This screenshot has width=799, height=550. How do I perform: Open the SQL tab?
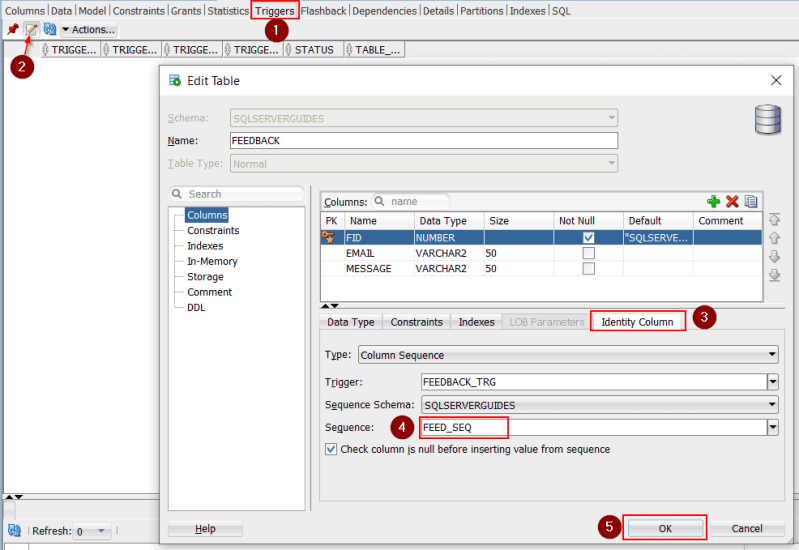561,11
